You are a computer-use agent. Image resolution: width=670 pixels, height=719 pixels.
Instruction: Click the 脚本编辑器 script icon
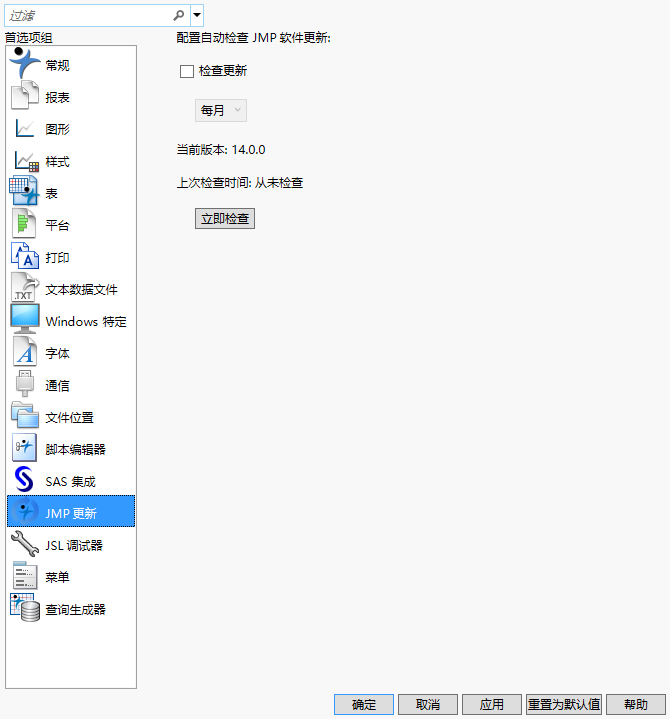pos(24,448)
